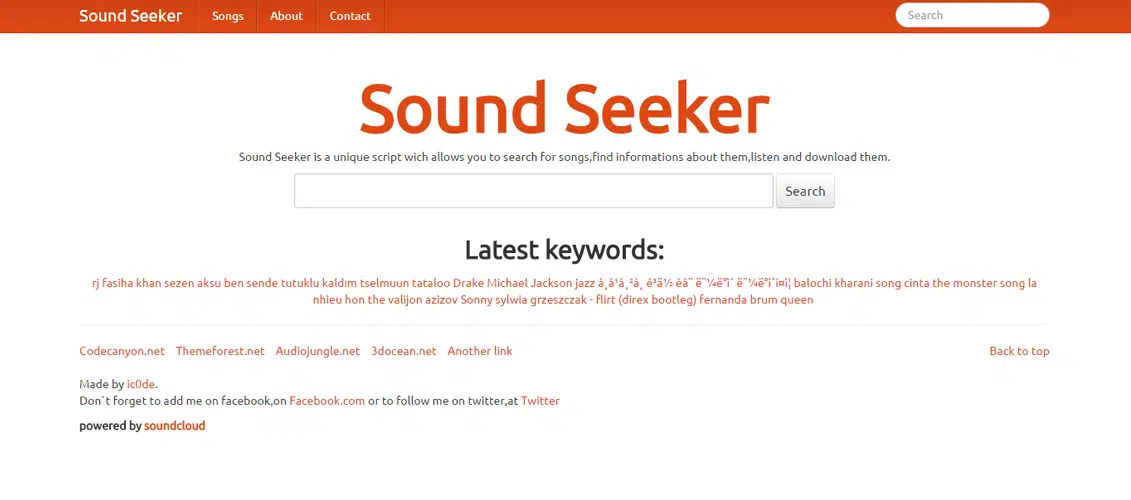Open the Michael Jackson keyword

[529, 283]
